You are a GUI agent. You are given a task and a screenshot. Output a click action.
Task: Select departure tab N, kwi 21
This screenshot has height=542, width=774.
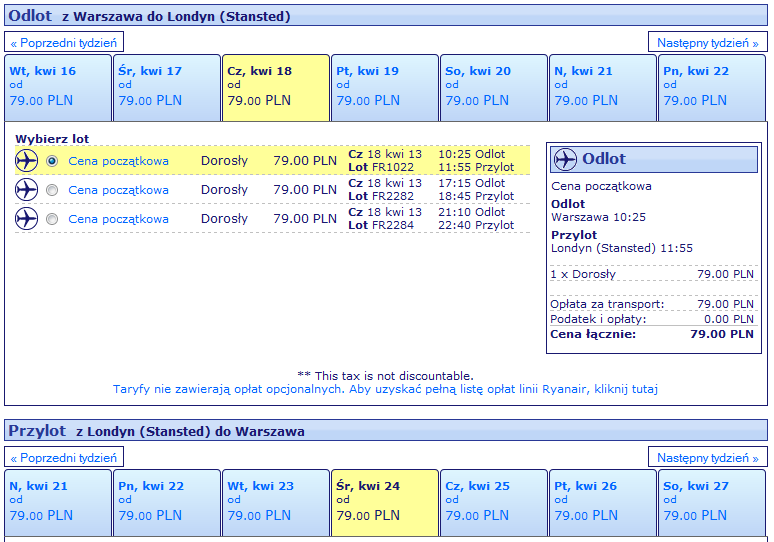(603, 88)
